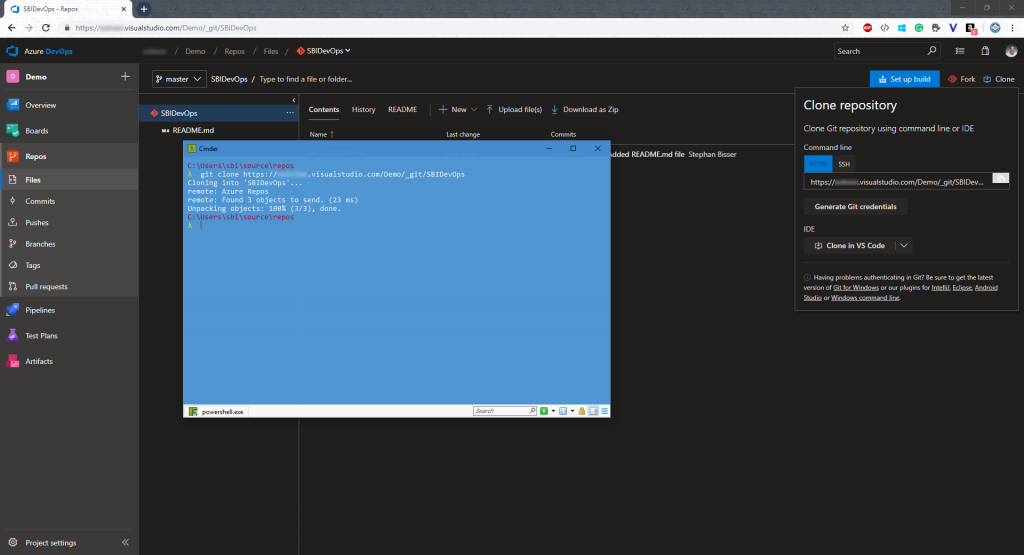Open Project settings
This screenshot has height=555, width=1024.
pyautogui.click(x=50, y=543)
